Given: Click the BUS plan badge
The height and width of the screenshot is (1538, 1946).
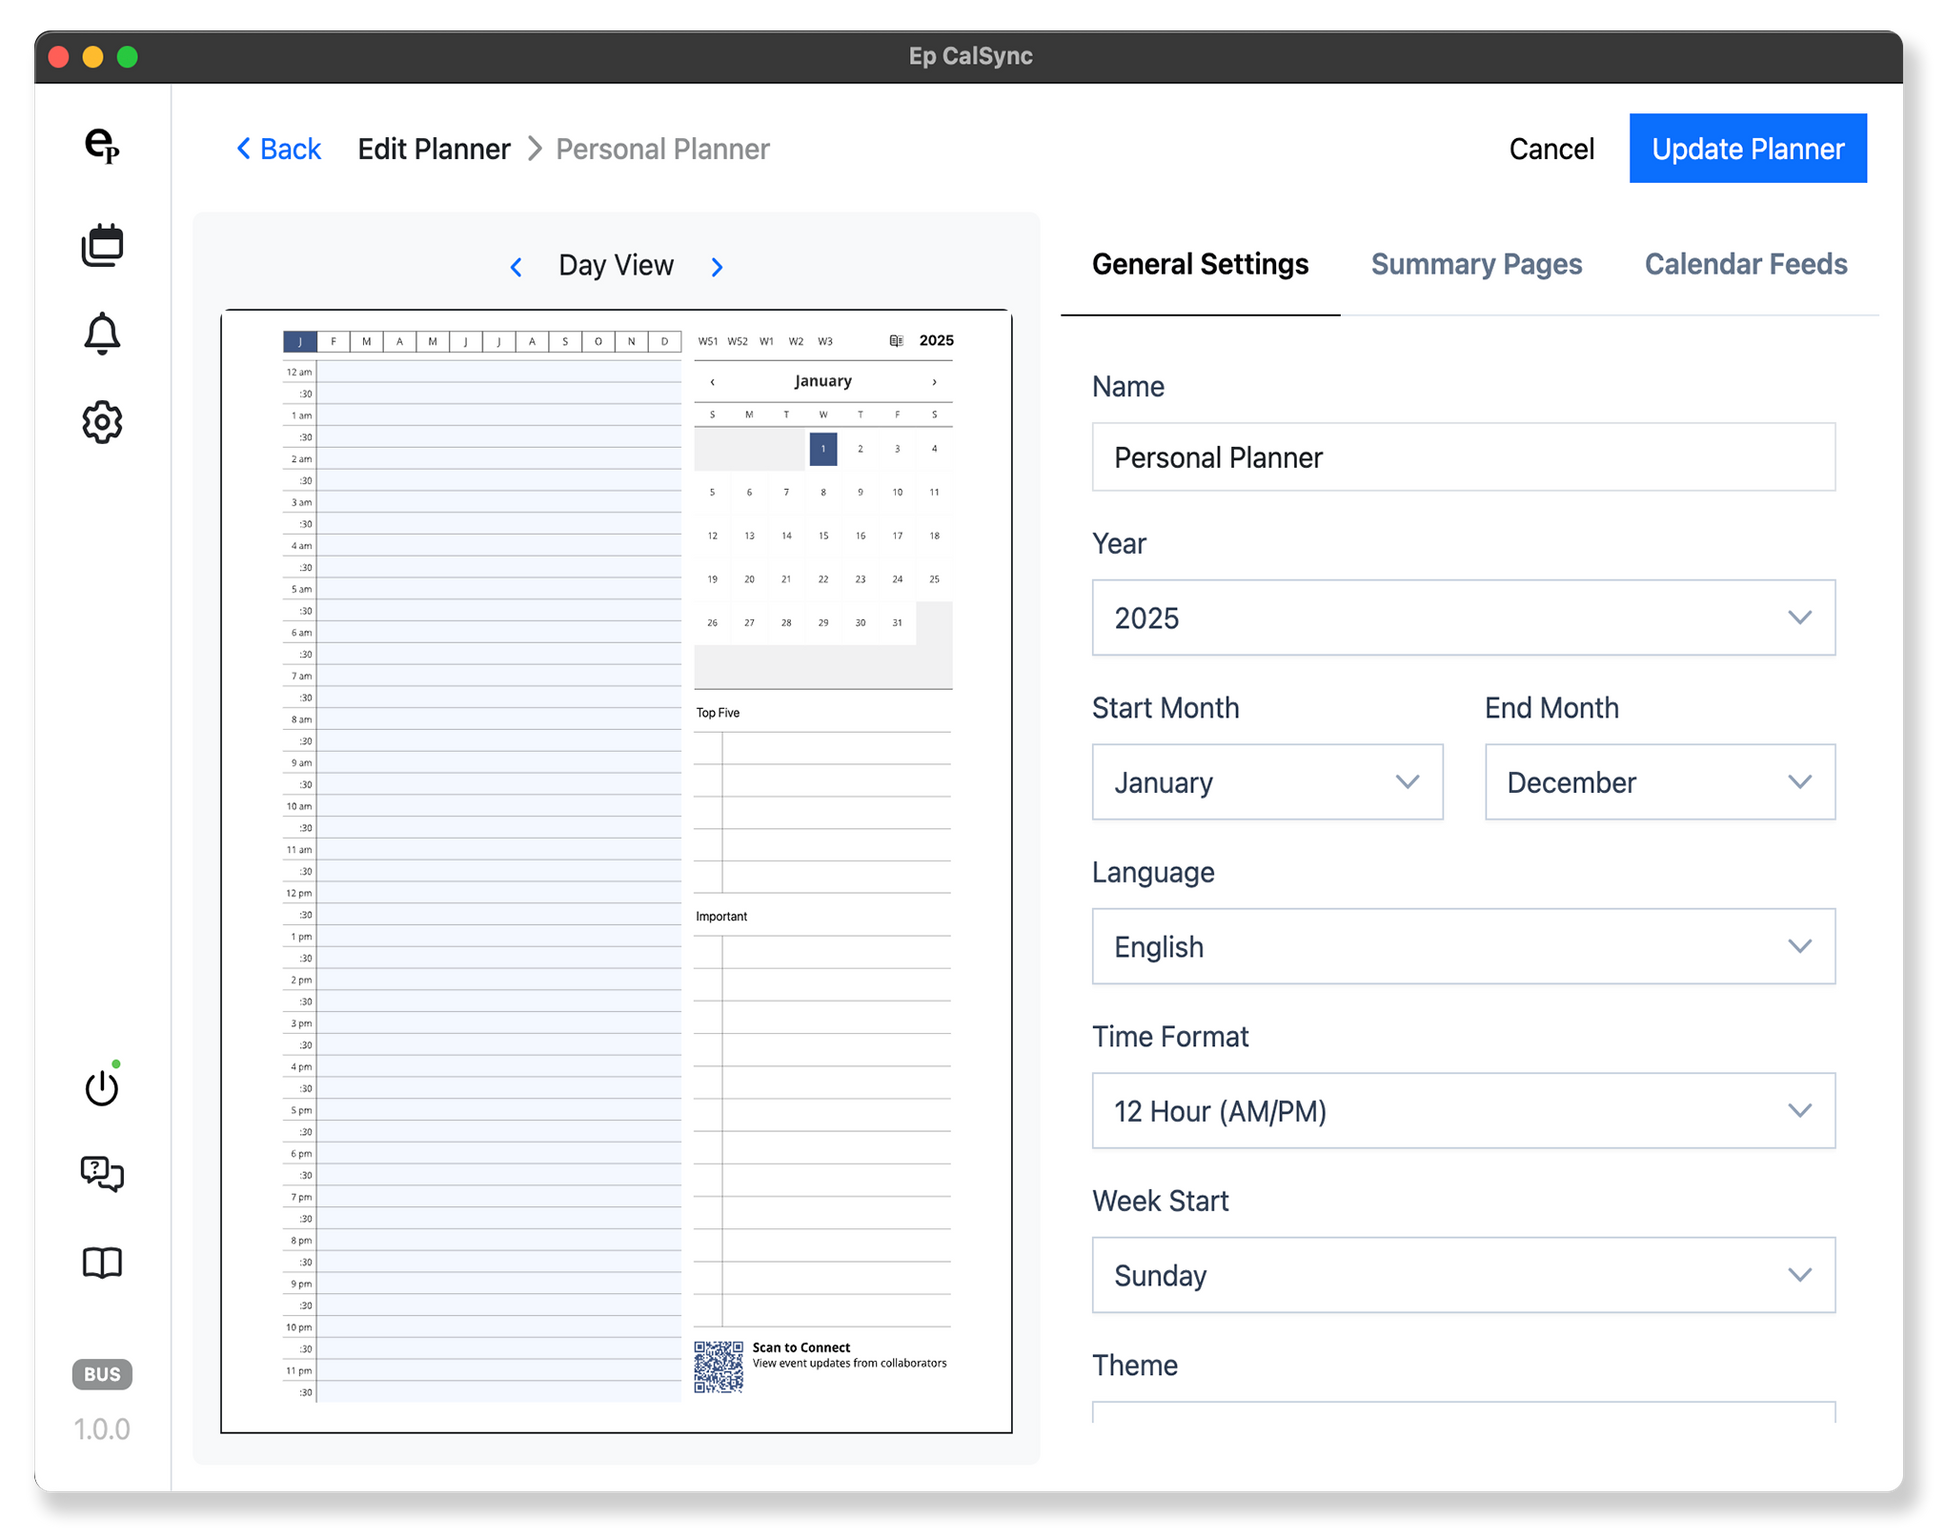Looking at the screenshot, I should (x=102, y=1374).
